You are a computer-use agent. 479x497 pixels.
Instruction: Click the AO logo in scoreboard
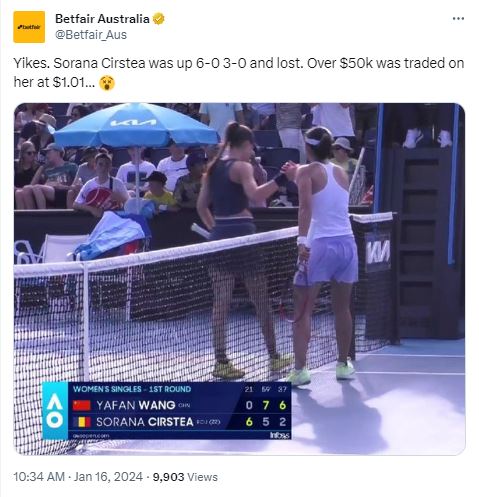(55, 411)
